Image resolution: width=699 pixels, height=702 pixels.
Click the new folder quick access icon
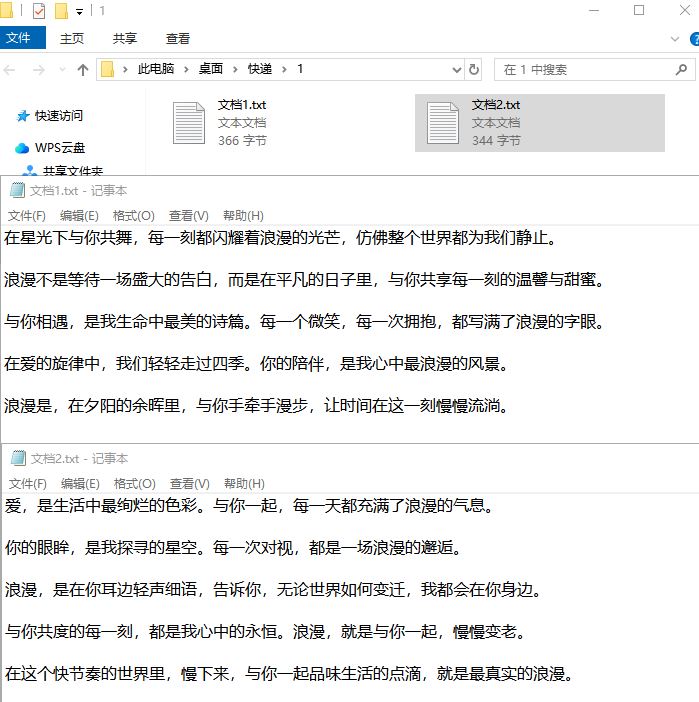[61, 11]
